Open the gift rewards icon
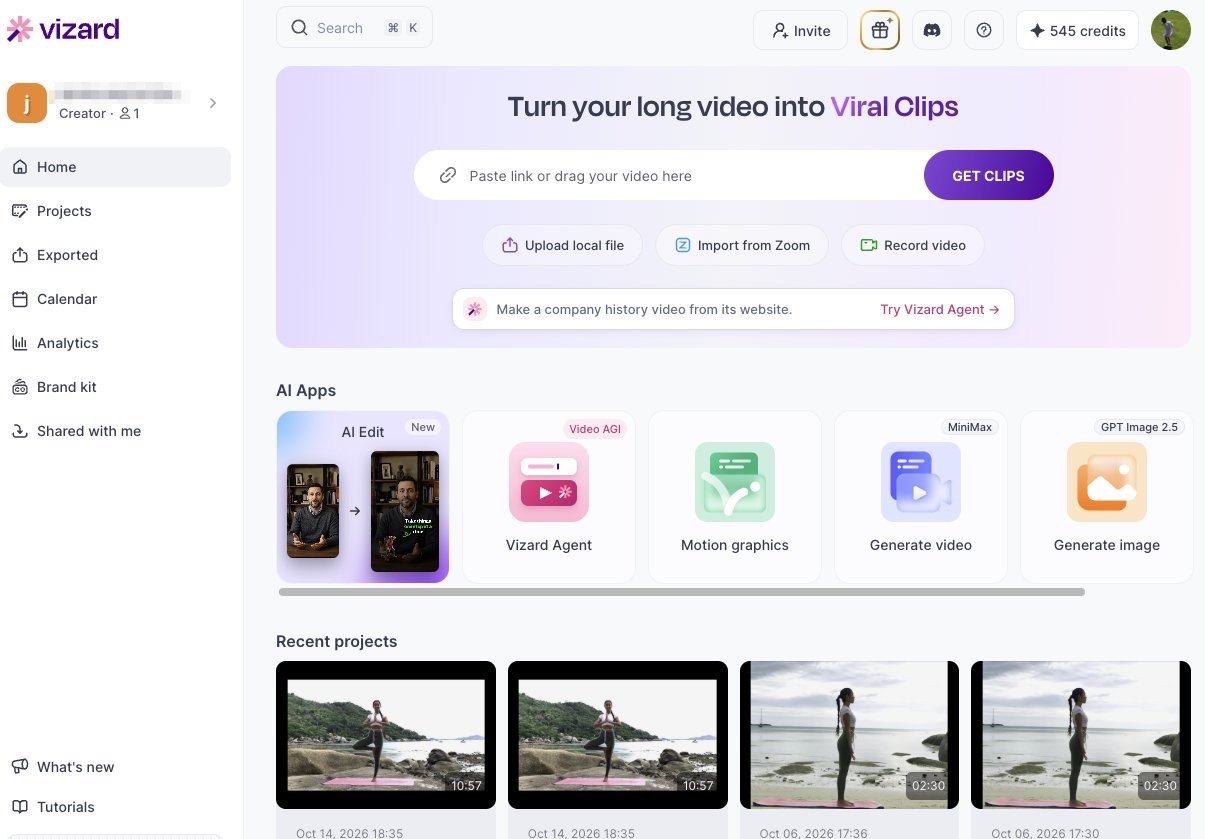The image size is (1205, 839). click(880, 30)
